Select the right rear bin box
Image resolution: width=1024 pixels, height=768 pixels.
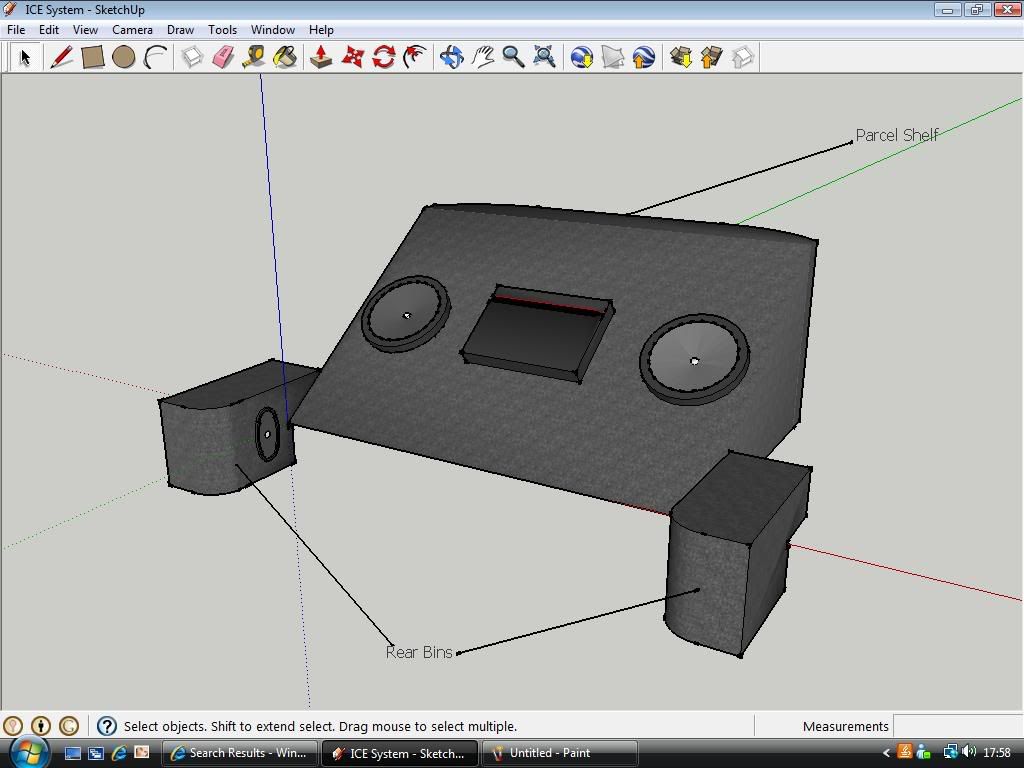tap(737, 554)
